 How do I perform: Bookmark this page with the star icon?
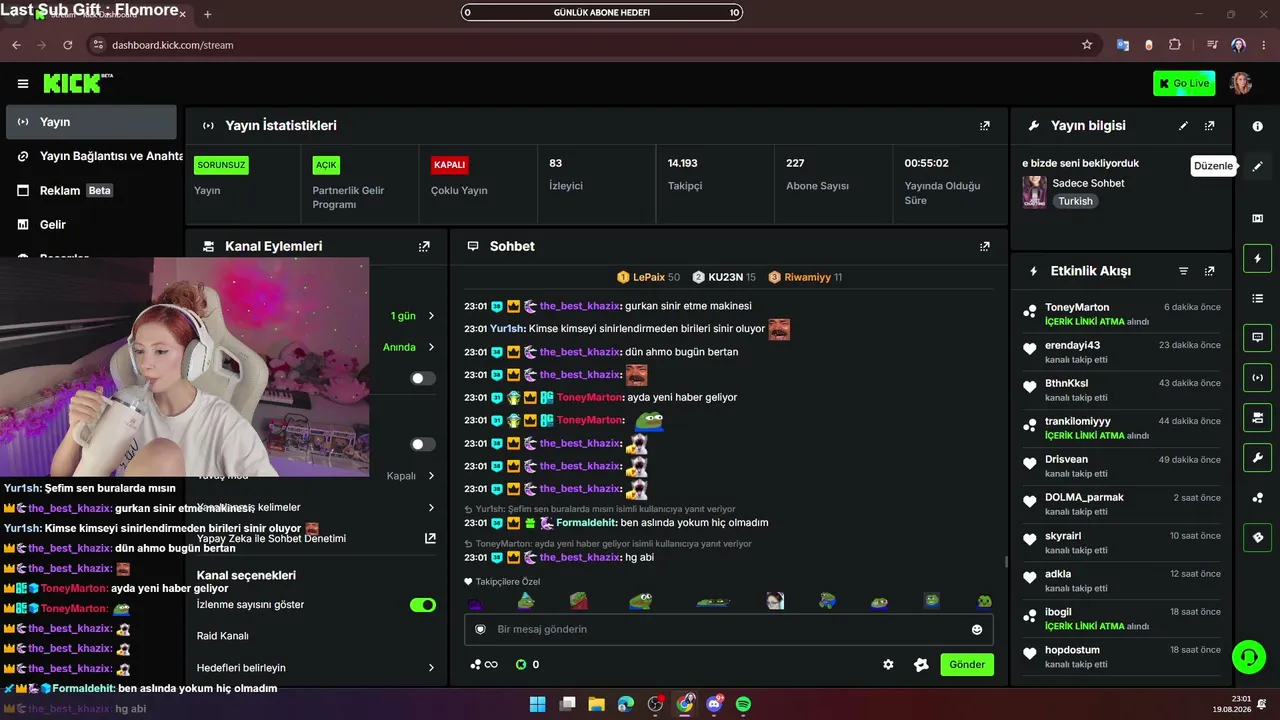(x=1087, y=45)
